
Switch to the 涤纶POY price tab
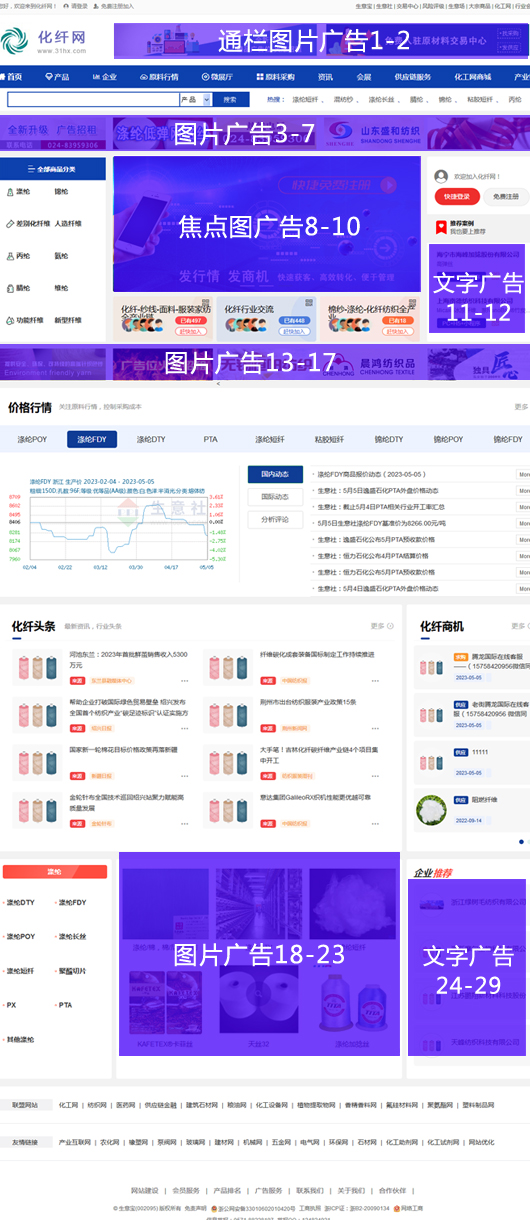(x=32, y=439)
